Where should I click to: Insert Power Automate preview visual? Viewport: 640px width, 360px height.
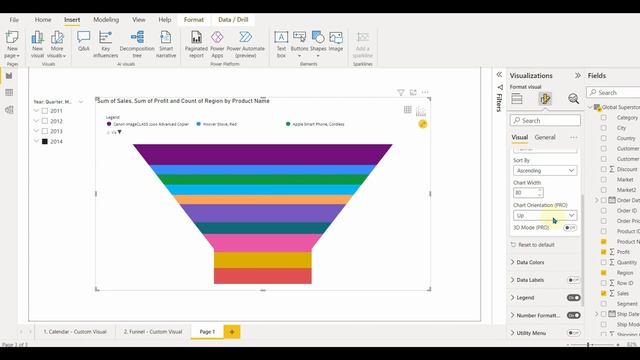pos(246,44)
